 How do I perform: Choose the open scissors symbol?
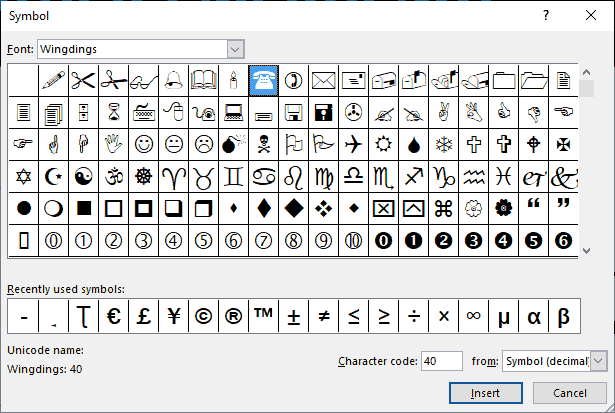tap(84, 80)
